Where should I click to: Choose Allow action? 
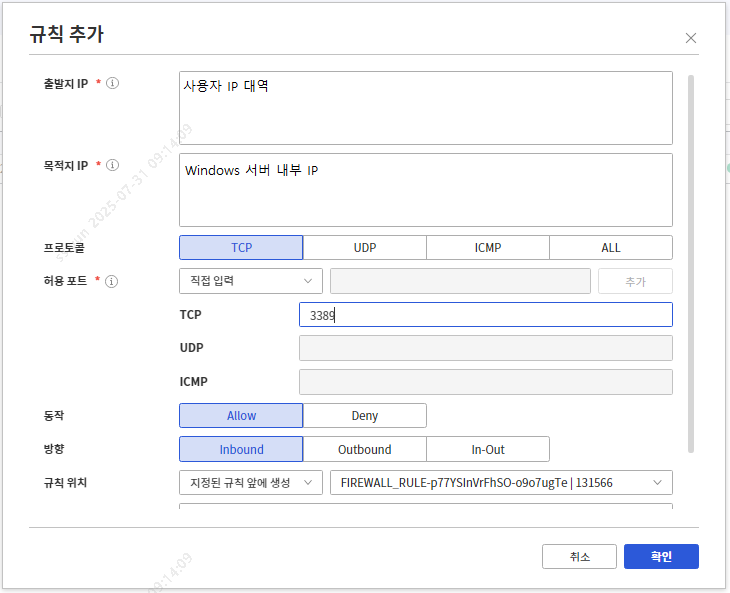241,416
